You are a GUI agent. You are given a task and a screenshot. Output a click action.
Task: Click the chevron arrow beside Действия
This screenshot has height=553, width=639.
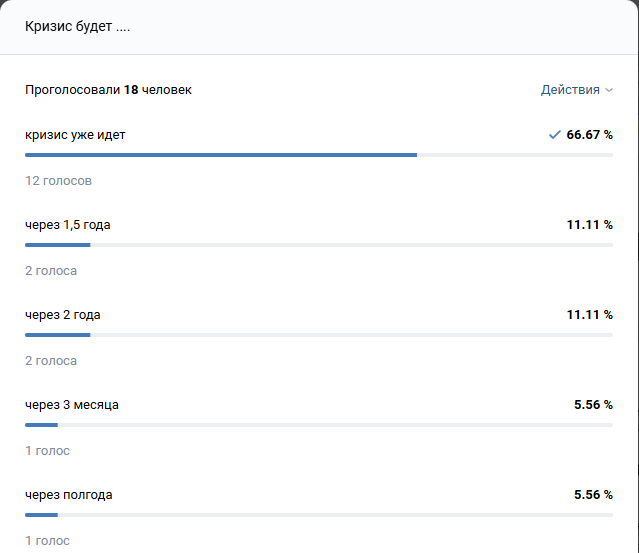(x=609, y=91)
